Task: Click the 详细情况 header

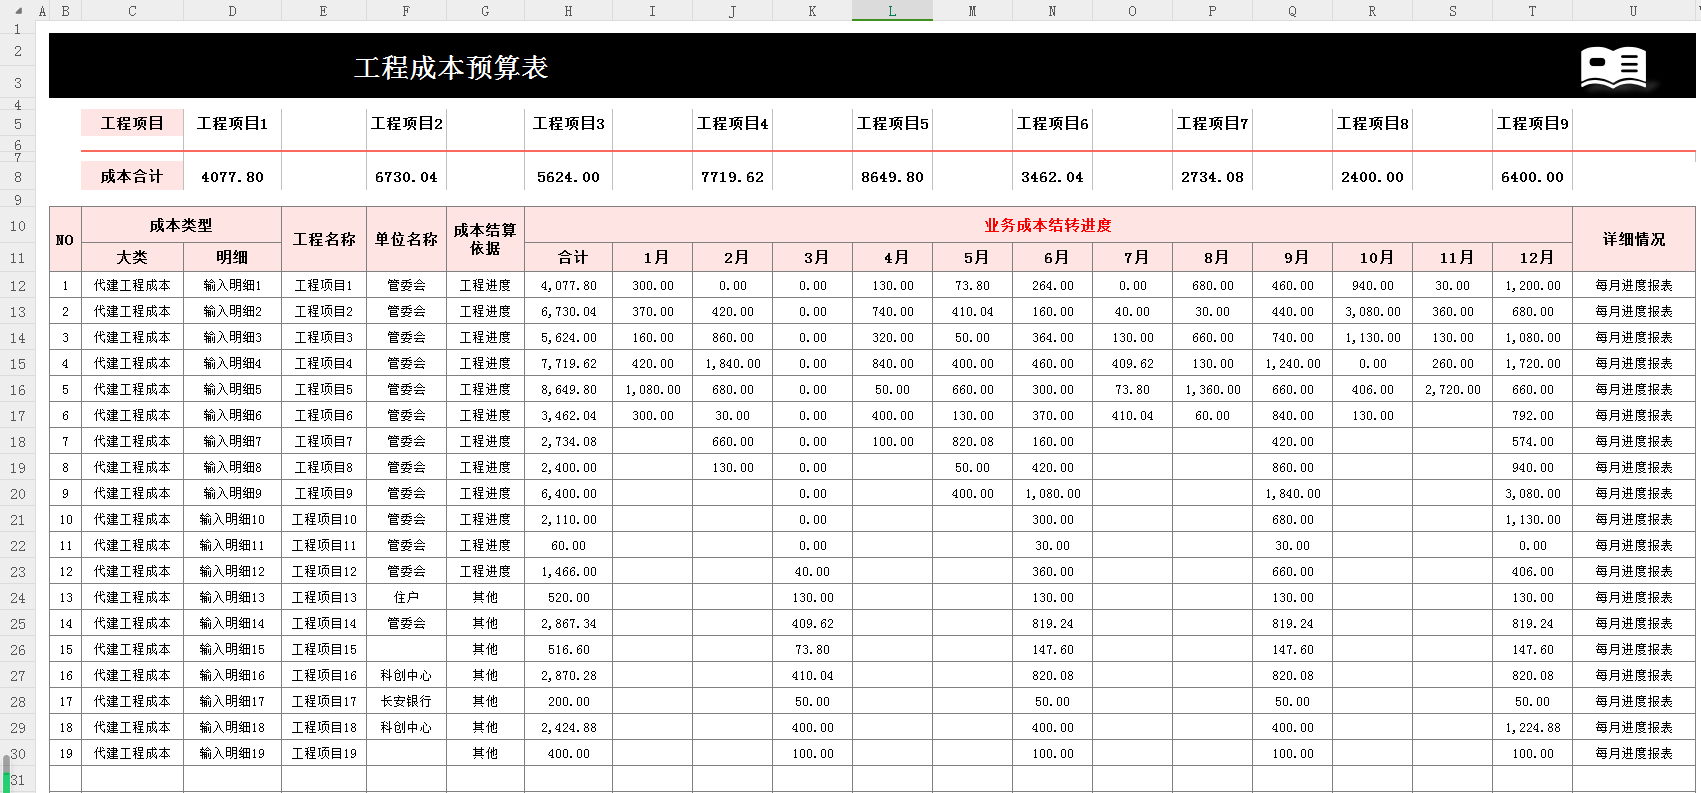Action: pos(1634,239)
